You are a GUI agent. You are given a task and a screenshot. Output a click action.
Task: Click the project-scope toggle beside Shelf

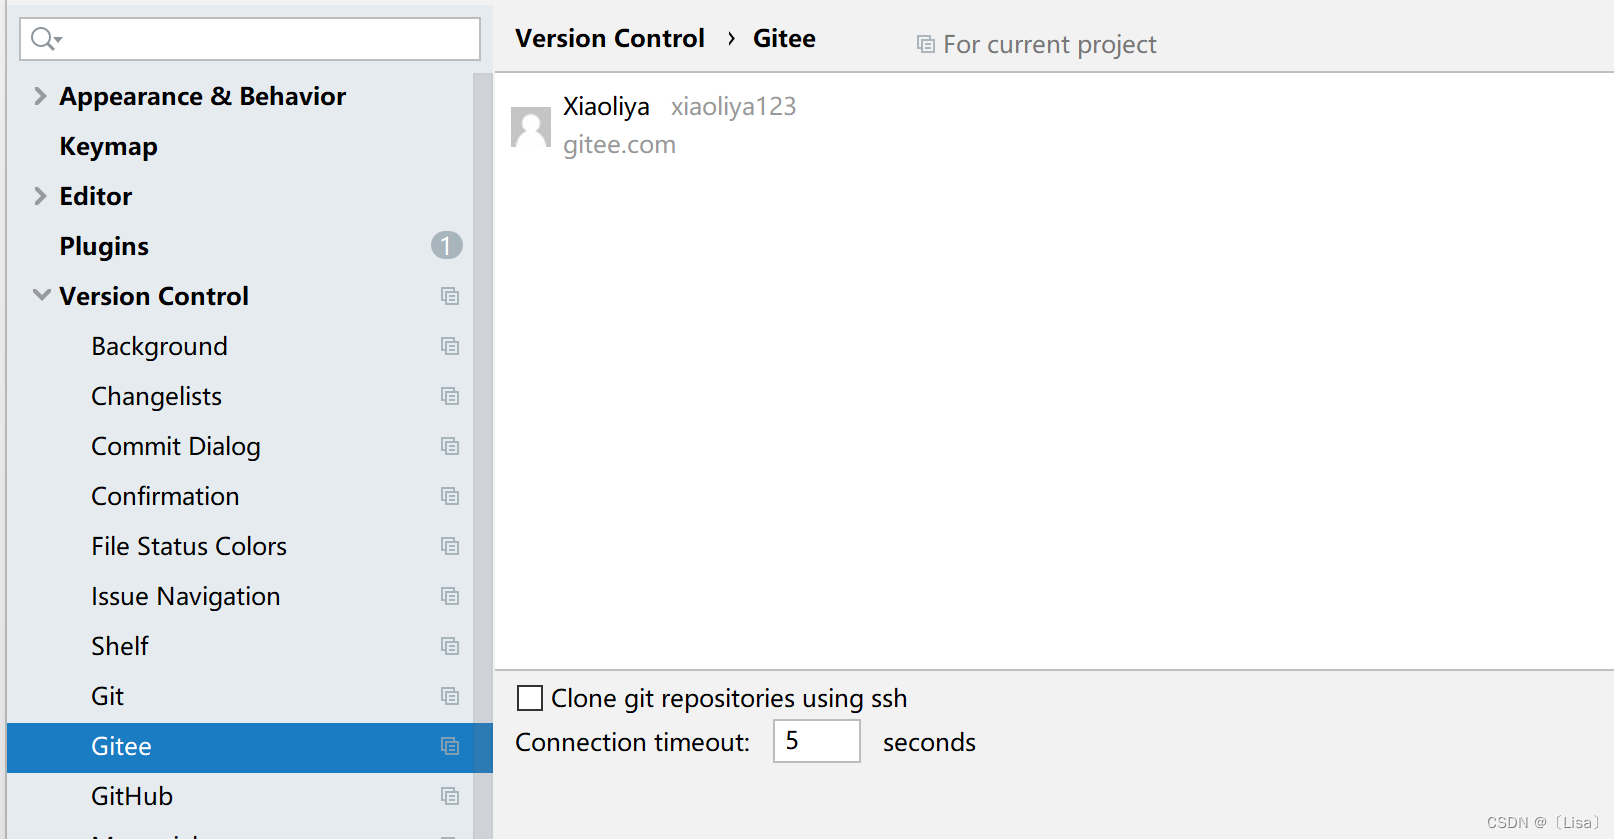tap(449, 646)
